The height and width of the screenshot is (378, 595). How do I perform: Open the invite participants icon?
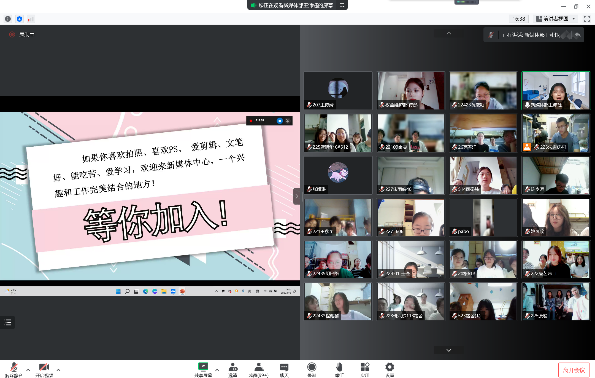233,369
